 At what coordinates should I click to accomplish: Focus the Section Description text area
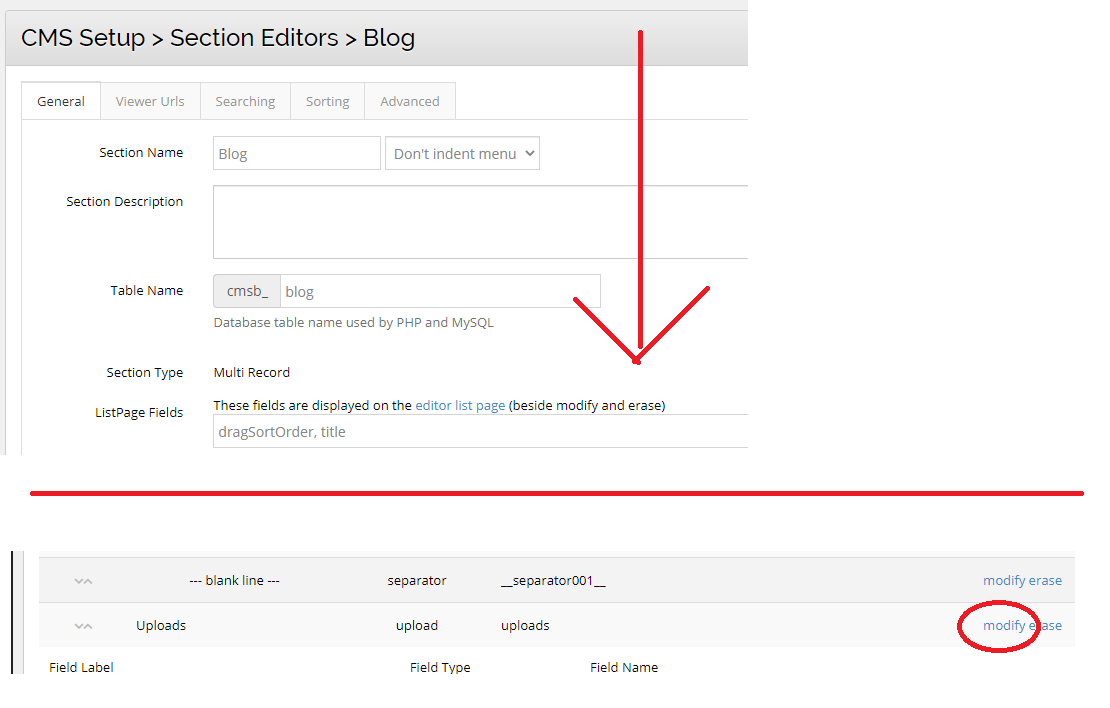[x=480, y=221]
